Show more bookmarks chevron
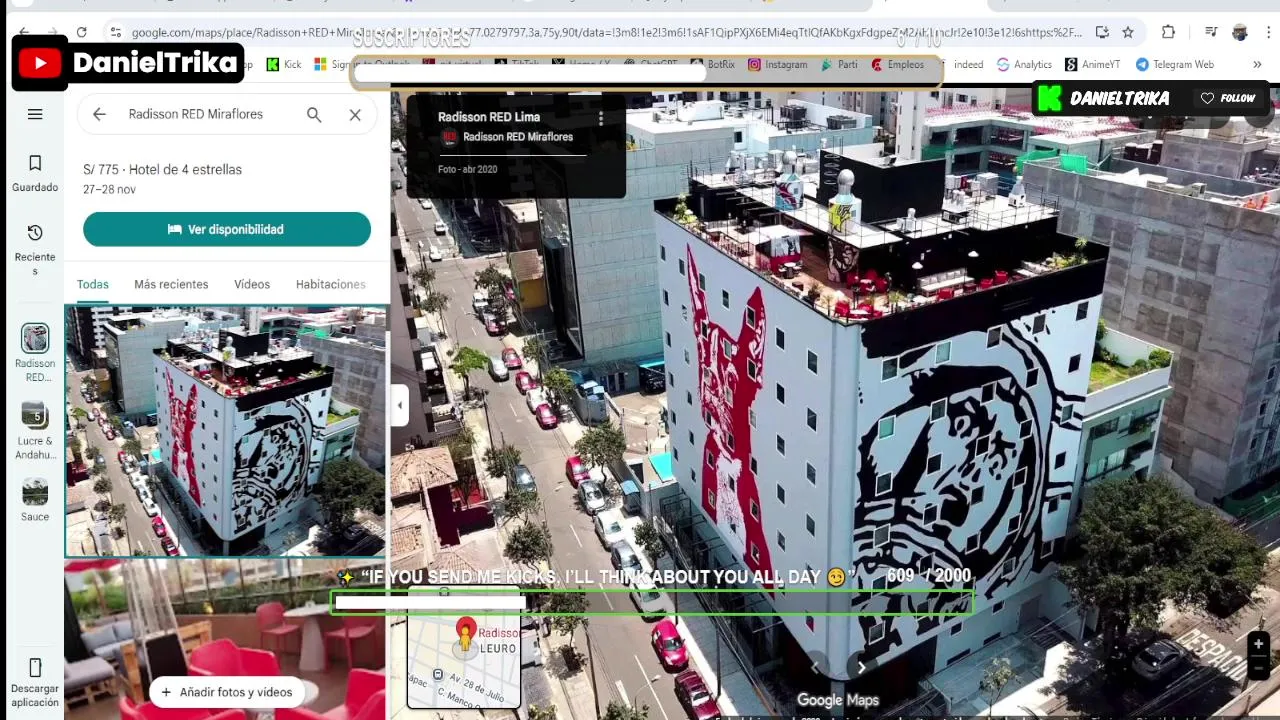1280x720 pixels. pos(1257,64)
